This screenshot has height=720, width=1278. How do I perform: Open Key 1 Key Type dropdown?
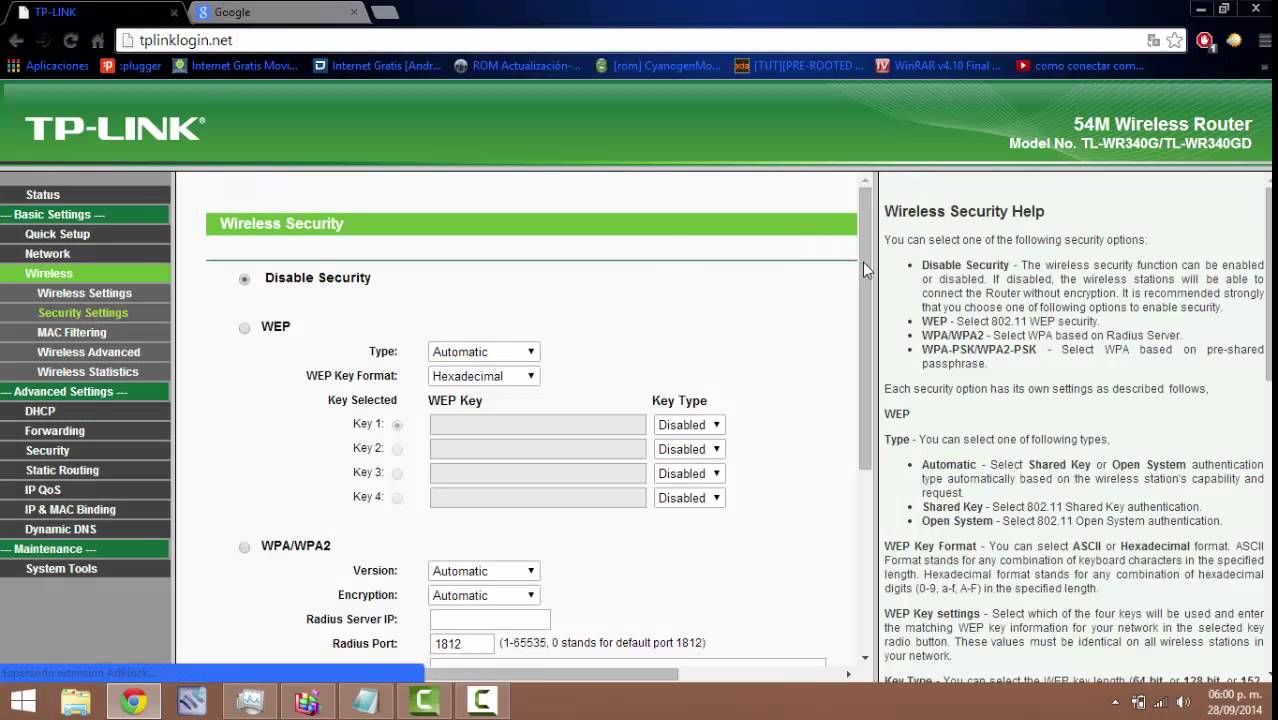tap(689, 425)
